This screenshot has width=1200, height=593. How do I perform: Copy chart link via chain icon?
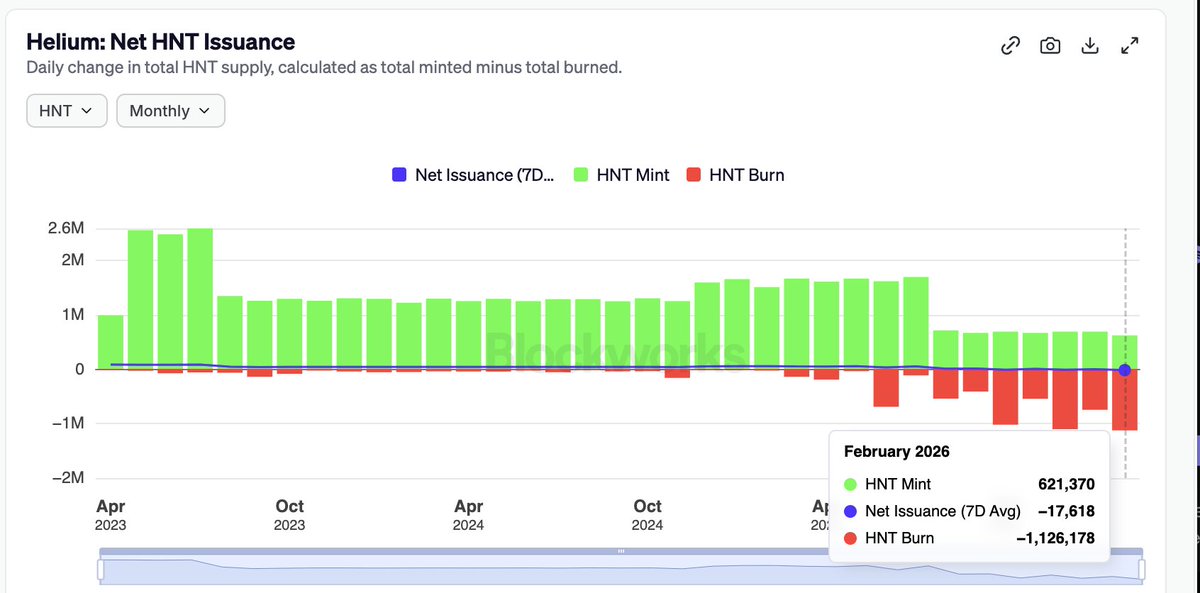click(x=1010, y=45)
